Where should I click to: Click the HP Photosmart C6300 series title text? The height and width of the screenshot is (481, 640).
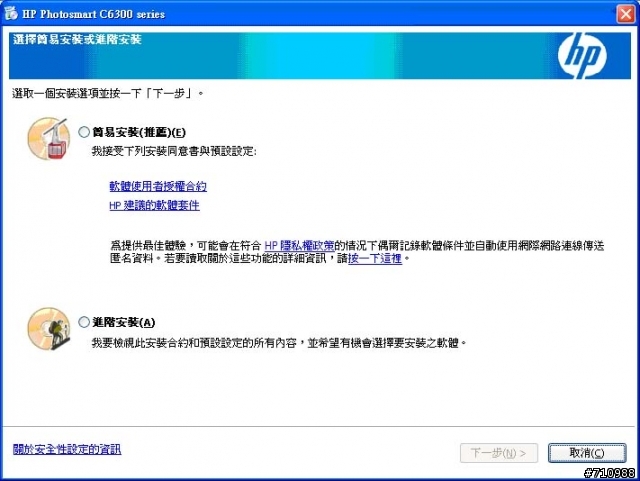[94, 14]
